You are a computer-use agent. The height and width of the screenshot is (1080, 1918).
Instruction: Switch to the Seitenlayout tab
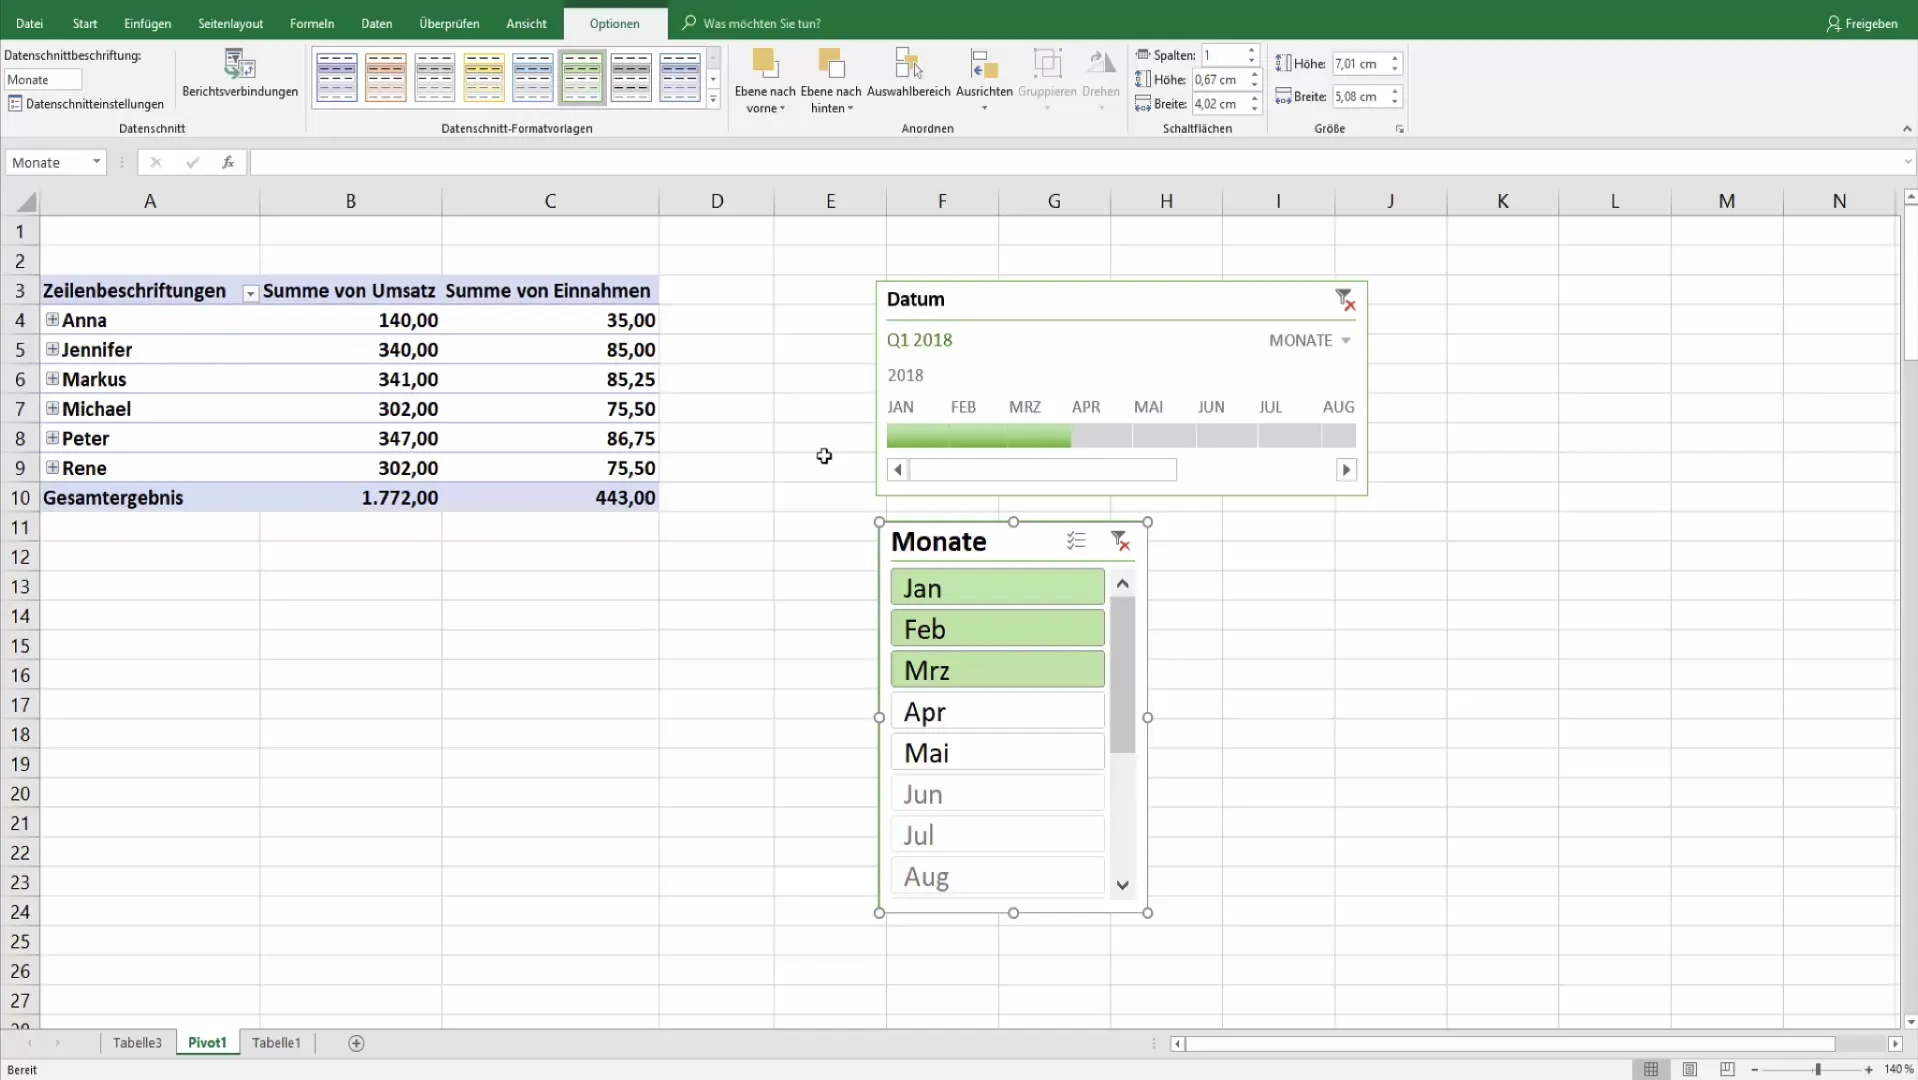pyautogui.click(x=230, y=23)
